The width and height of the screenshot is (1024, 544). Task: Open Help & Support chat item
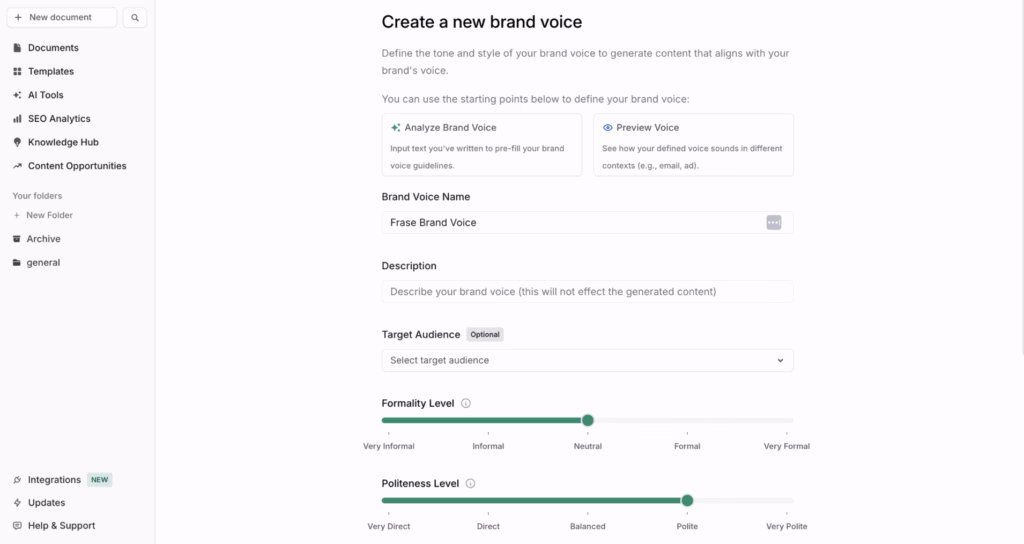coord(61,526)
